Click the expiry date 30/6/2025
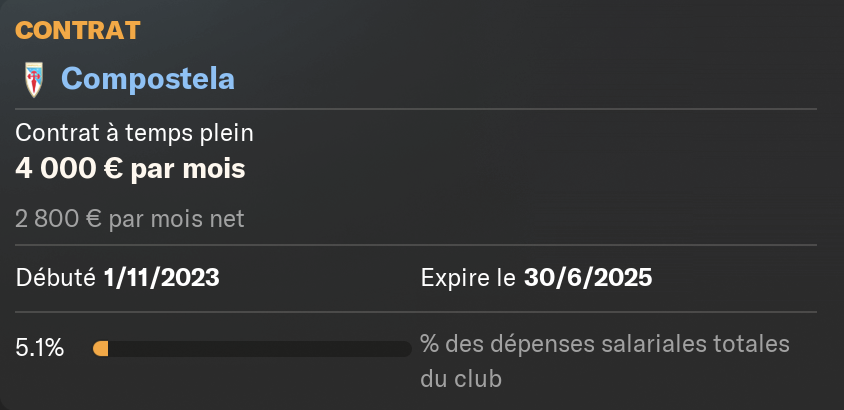The height and width of the screenshot is (410, 844). pyautogui.click(x=588, y=278)
